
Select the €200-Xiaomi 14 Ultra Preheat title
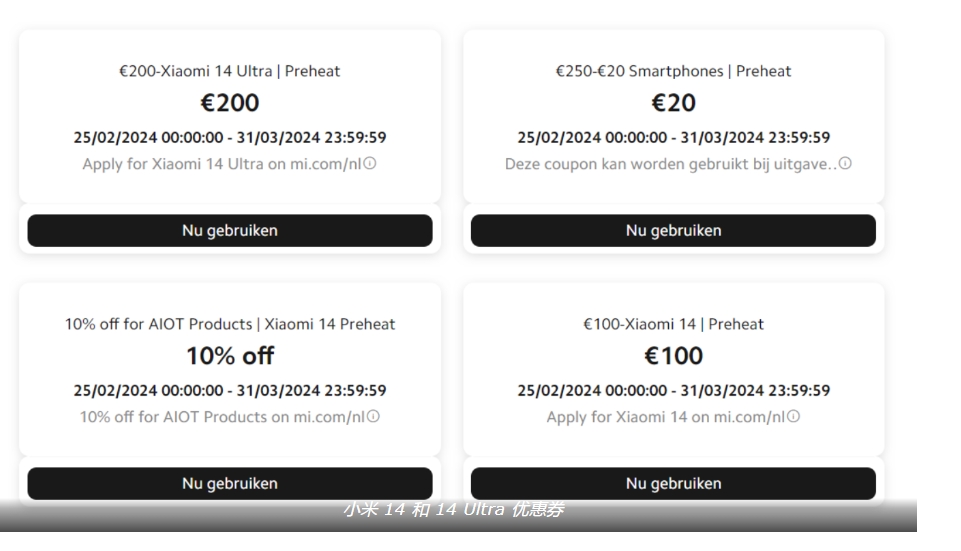point(230,71)
